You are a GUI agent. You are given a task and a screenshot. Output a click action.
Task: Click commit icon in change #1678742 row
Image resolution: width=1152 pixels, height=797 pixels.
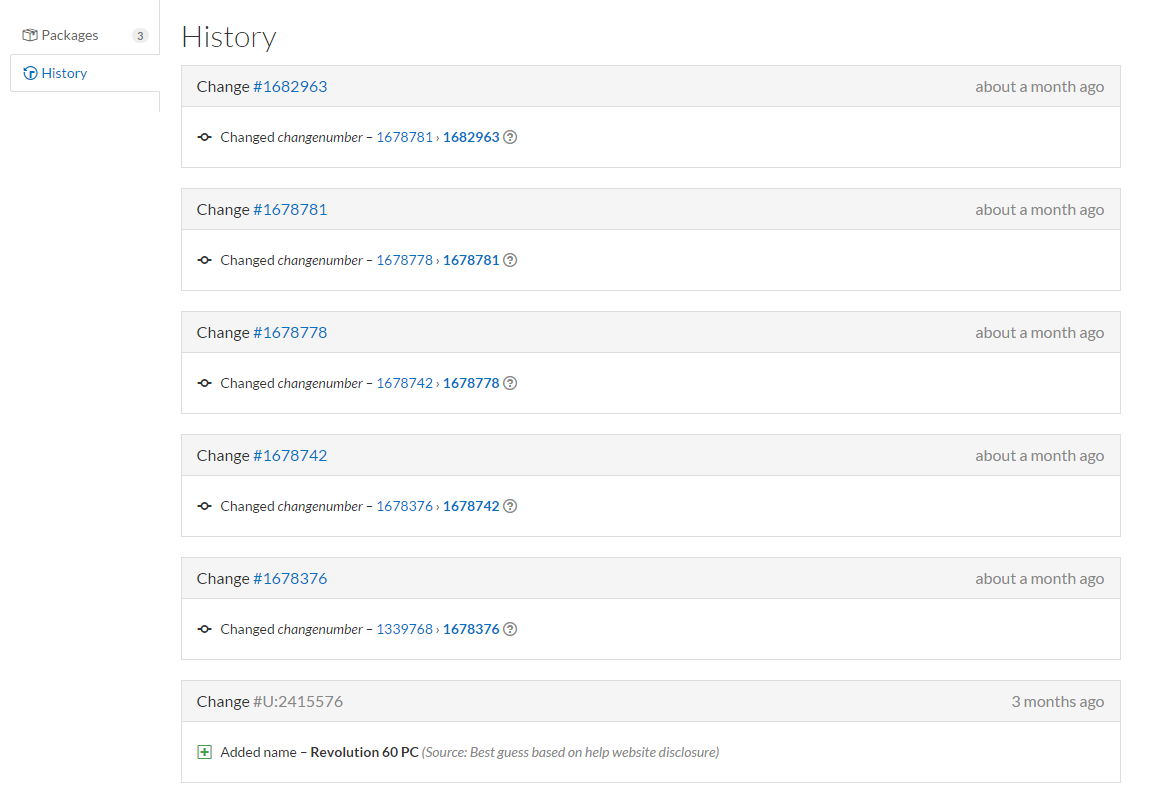tap(204, 506)
